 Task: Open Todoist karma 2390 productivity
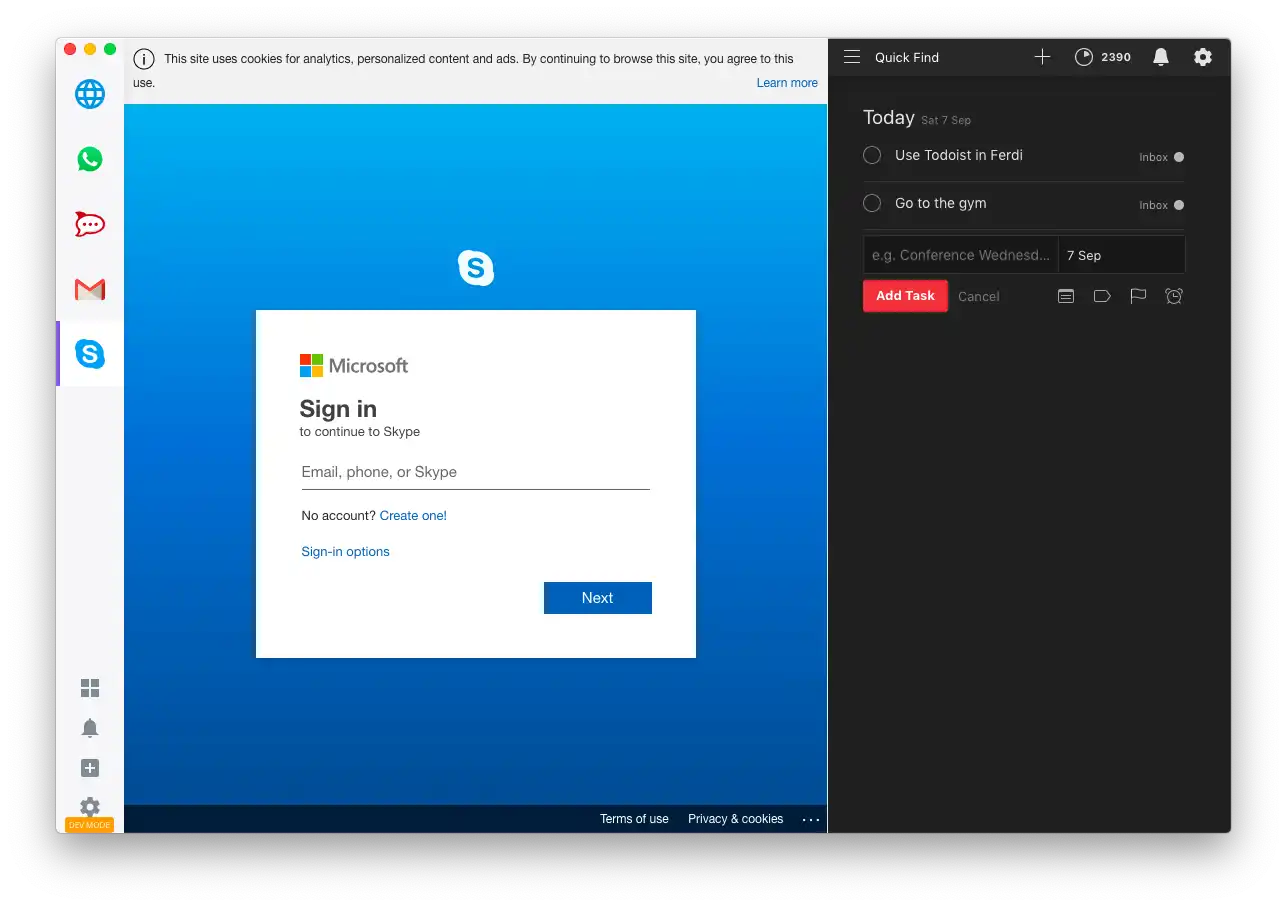click(x=1103, y=57)
